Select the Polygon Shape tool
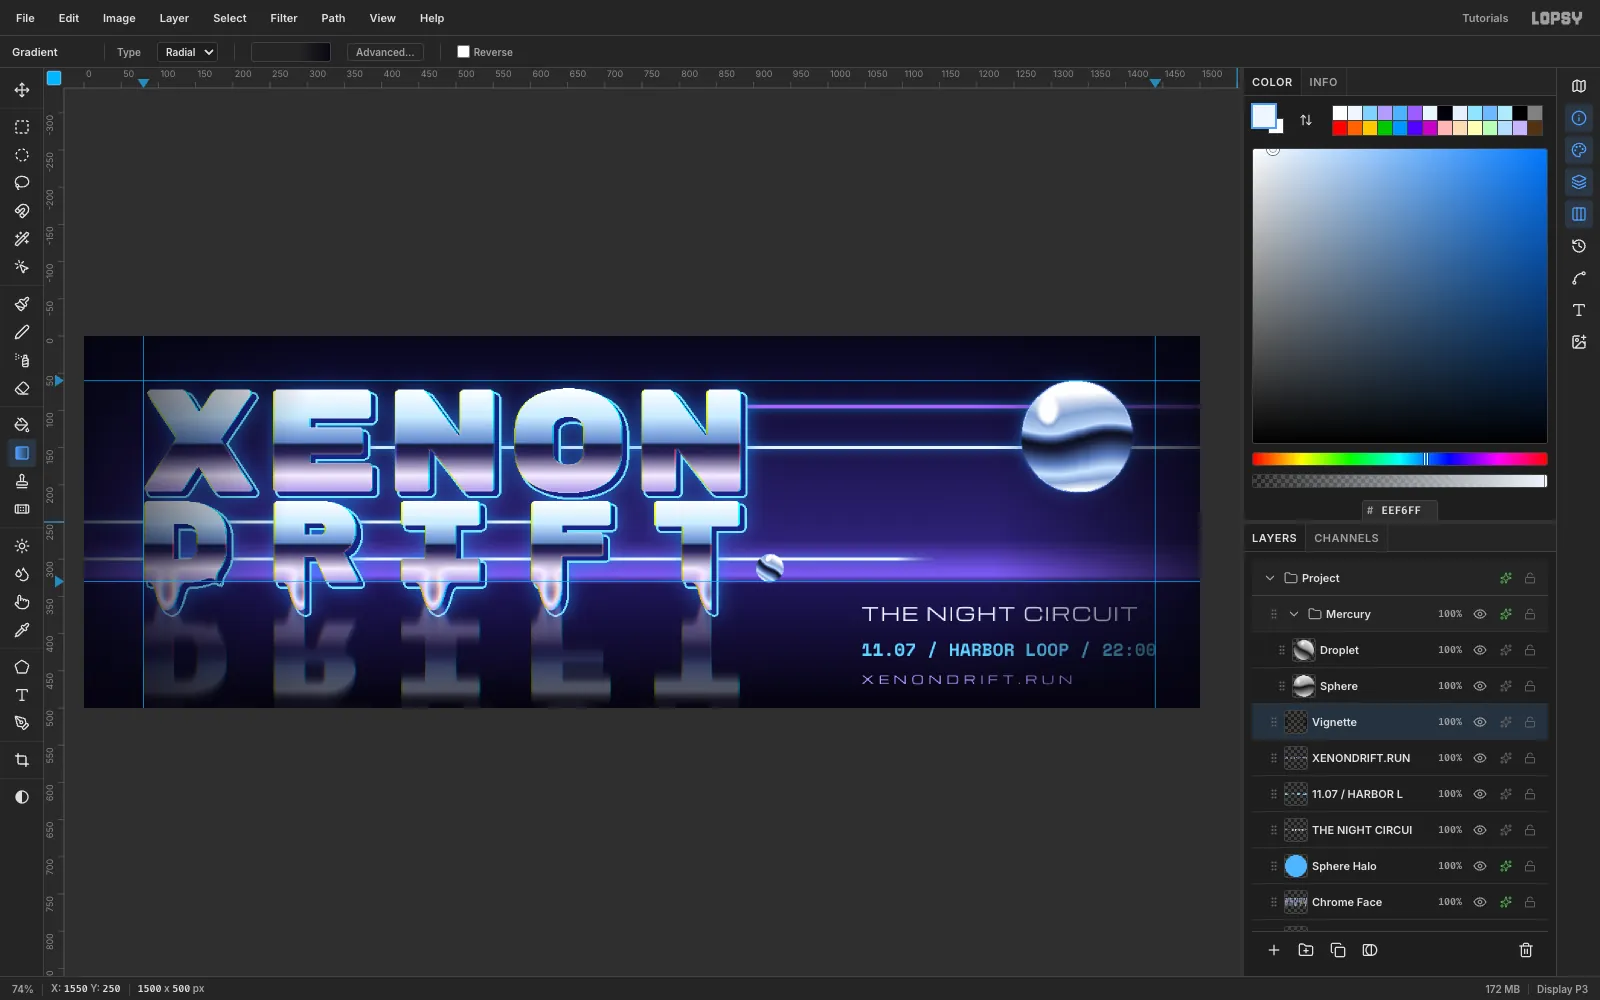 [21, 667]
